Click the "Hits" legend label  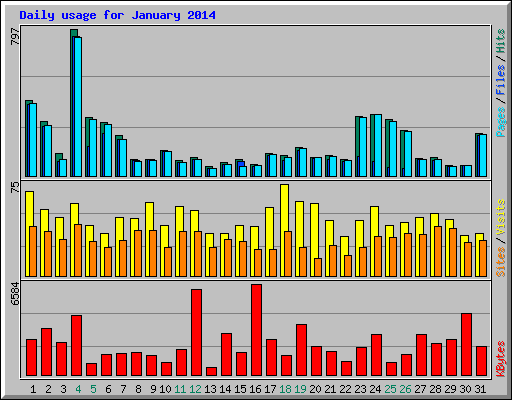coord(501,41)
